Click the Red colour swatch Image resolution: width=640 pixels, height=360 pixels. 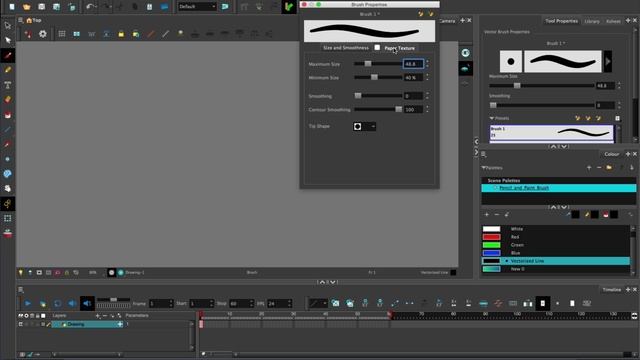pos(491,237)
